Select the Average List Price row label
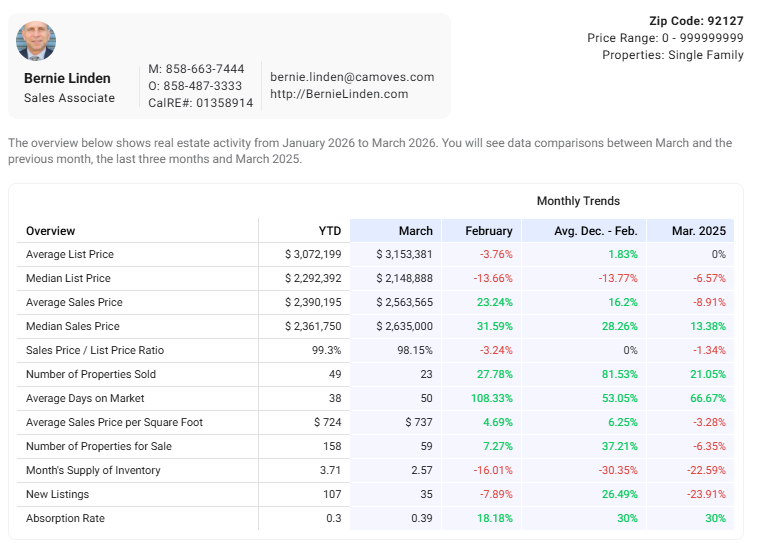The image size is (769, 558). click(x=69, y=254)
